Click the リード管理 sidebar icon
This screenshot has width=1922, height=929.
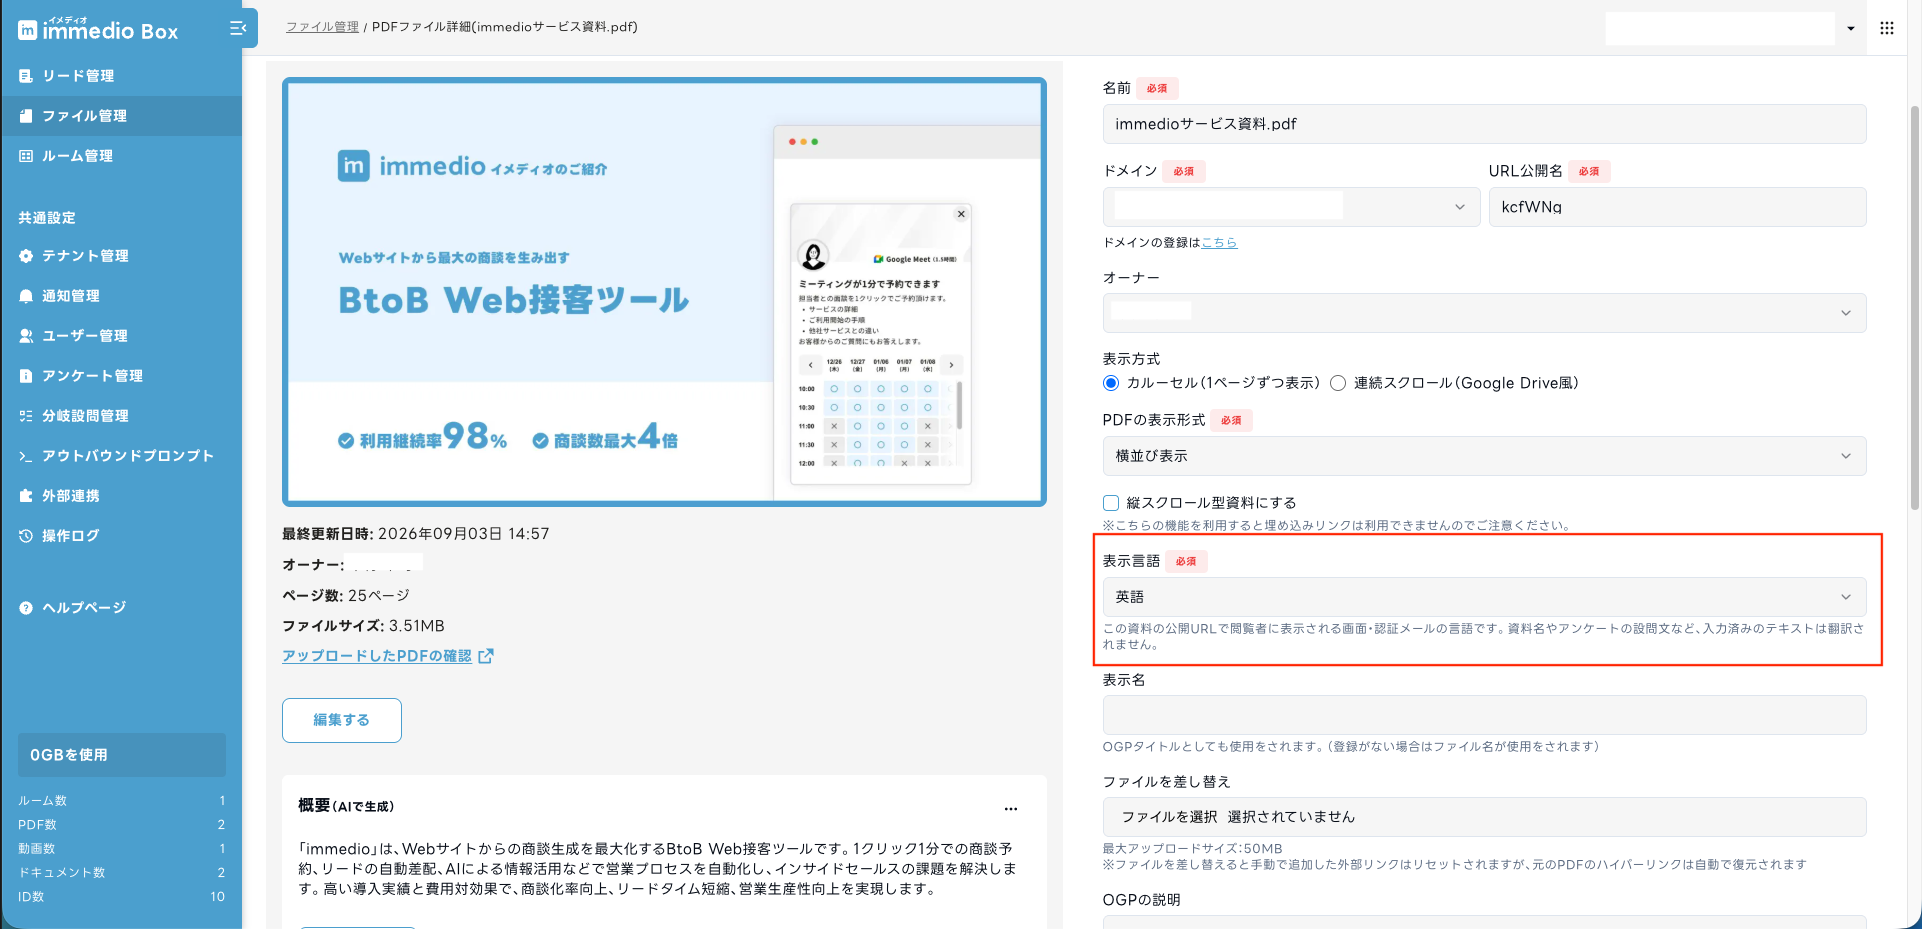(x=26, y=76)
